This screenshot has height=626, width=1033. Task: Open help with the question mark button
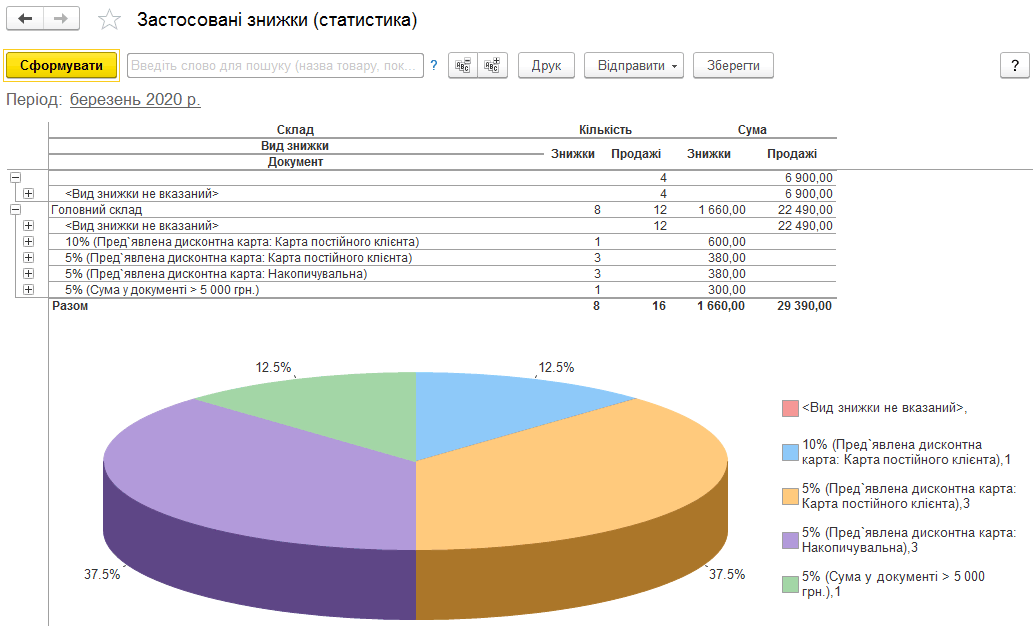[x=1015, y=65]
